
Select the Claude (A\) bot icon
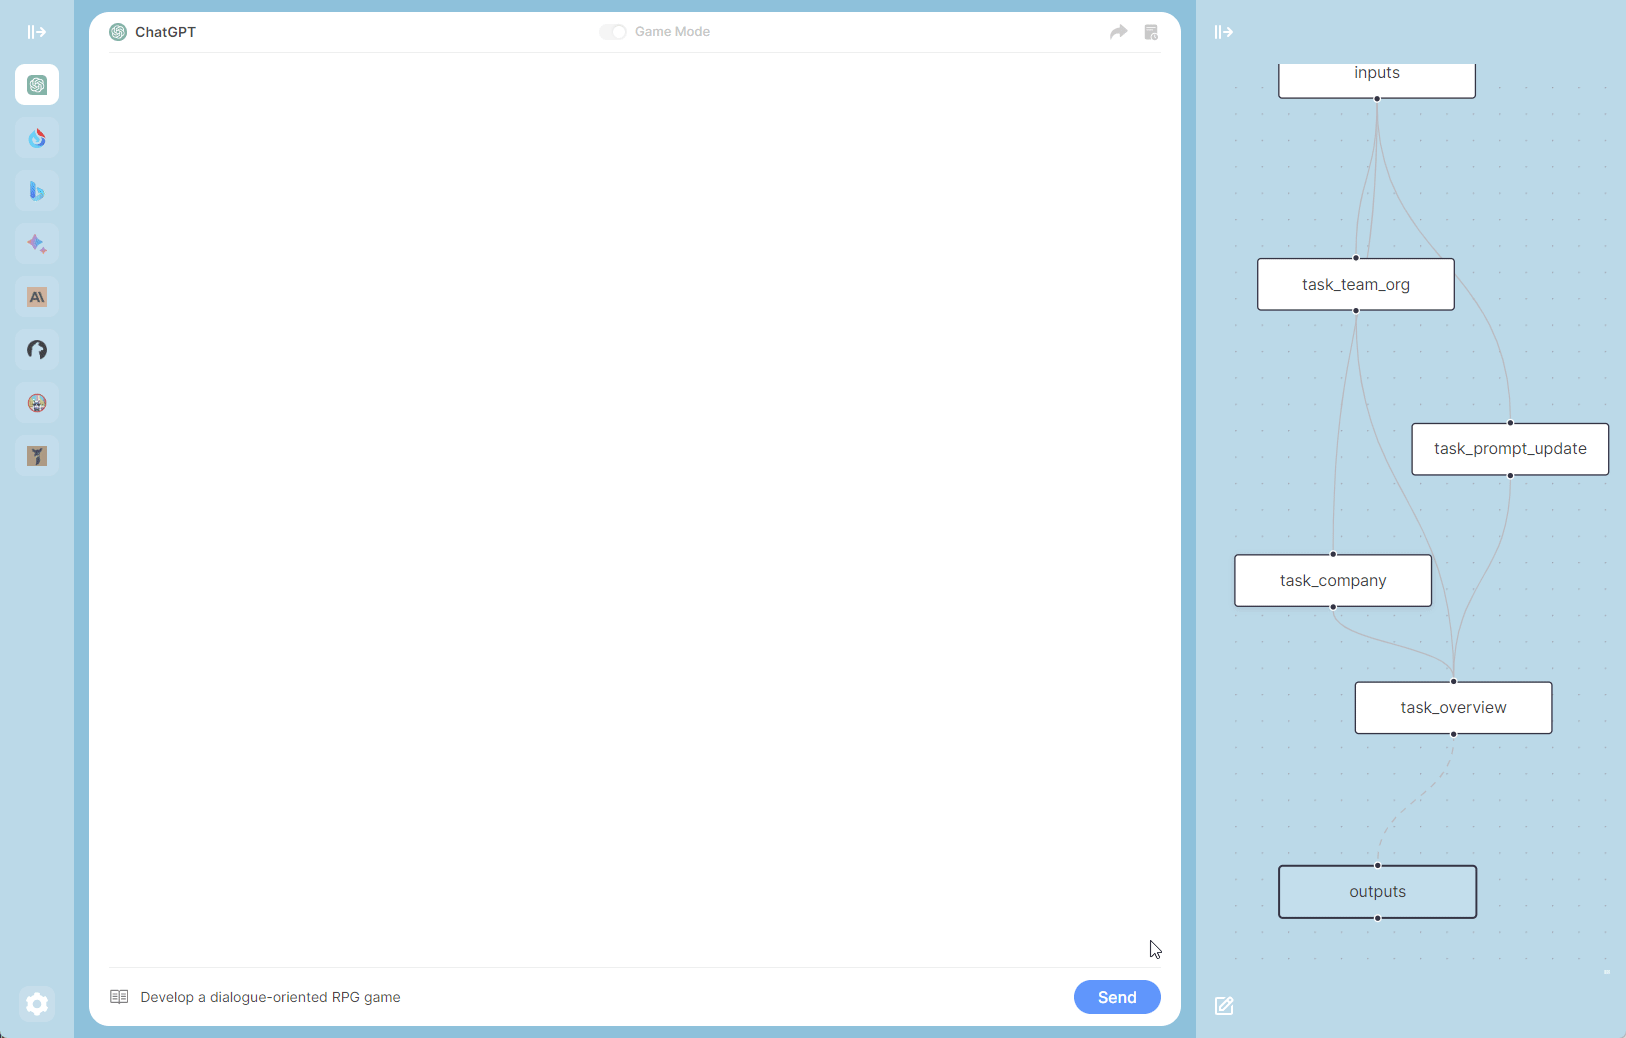[37, 297]
